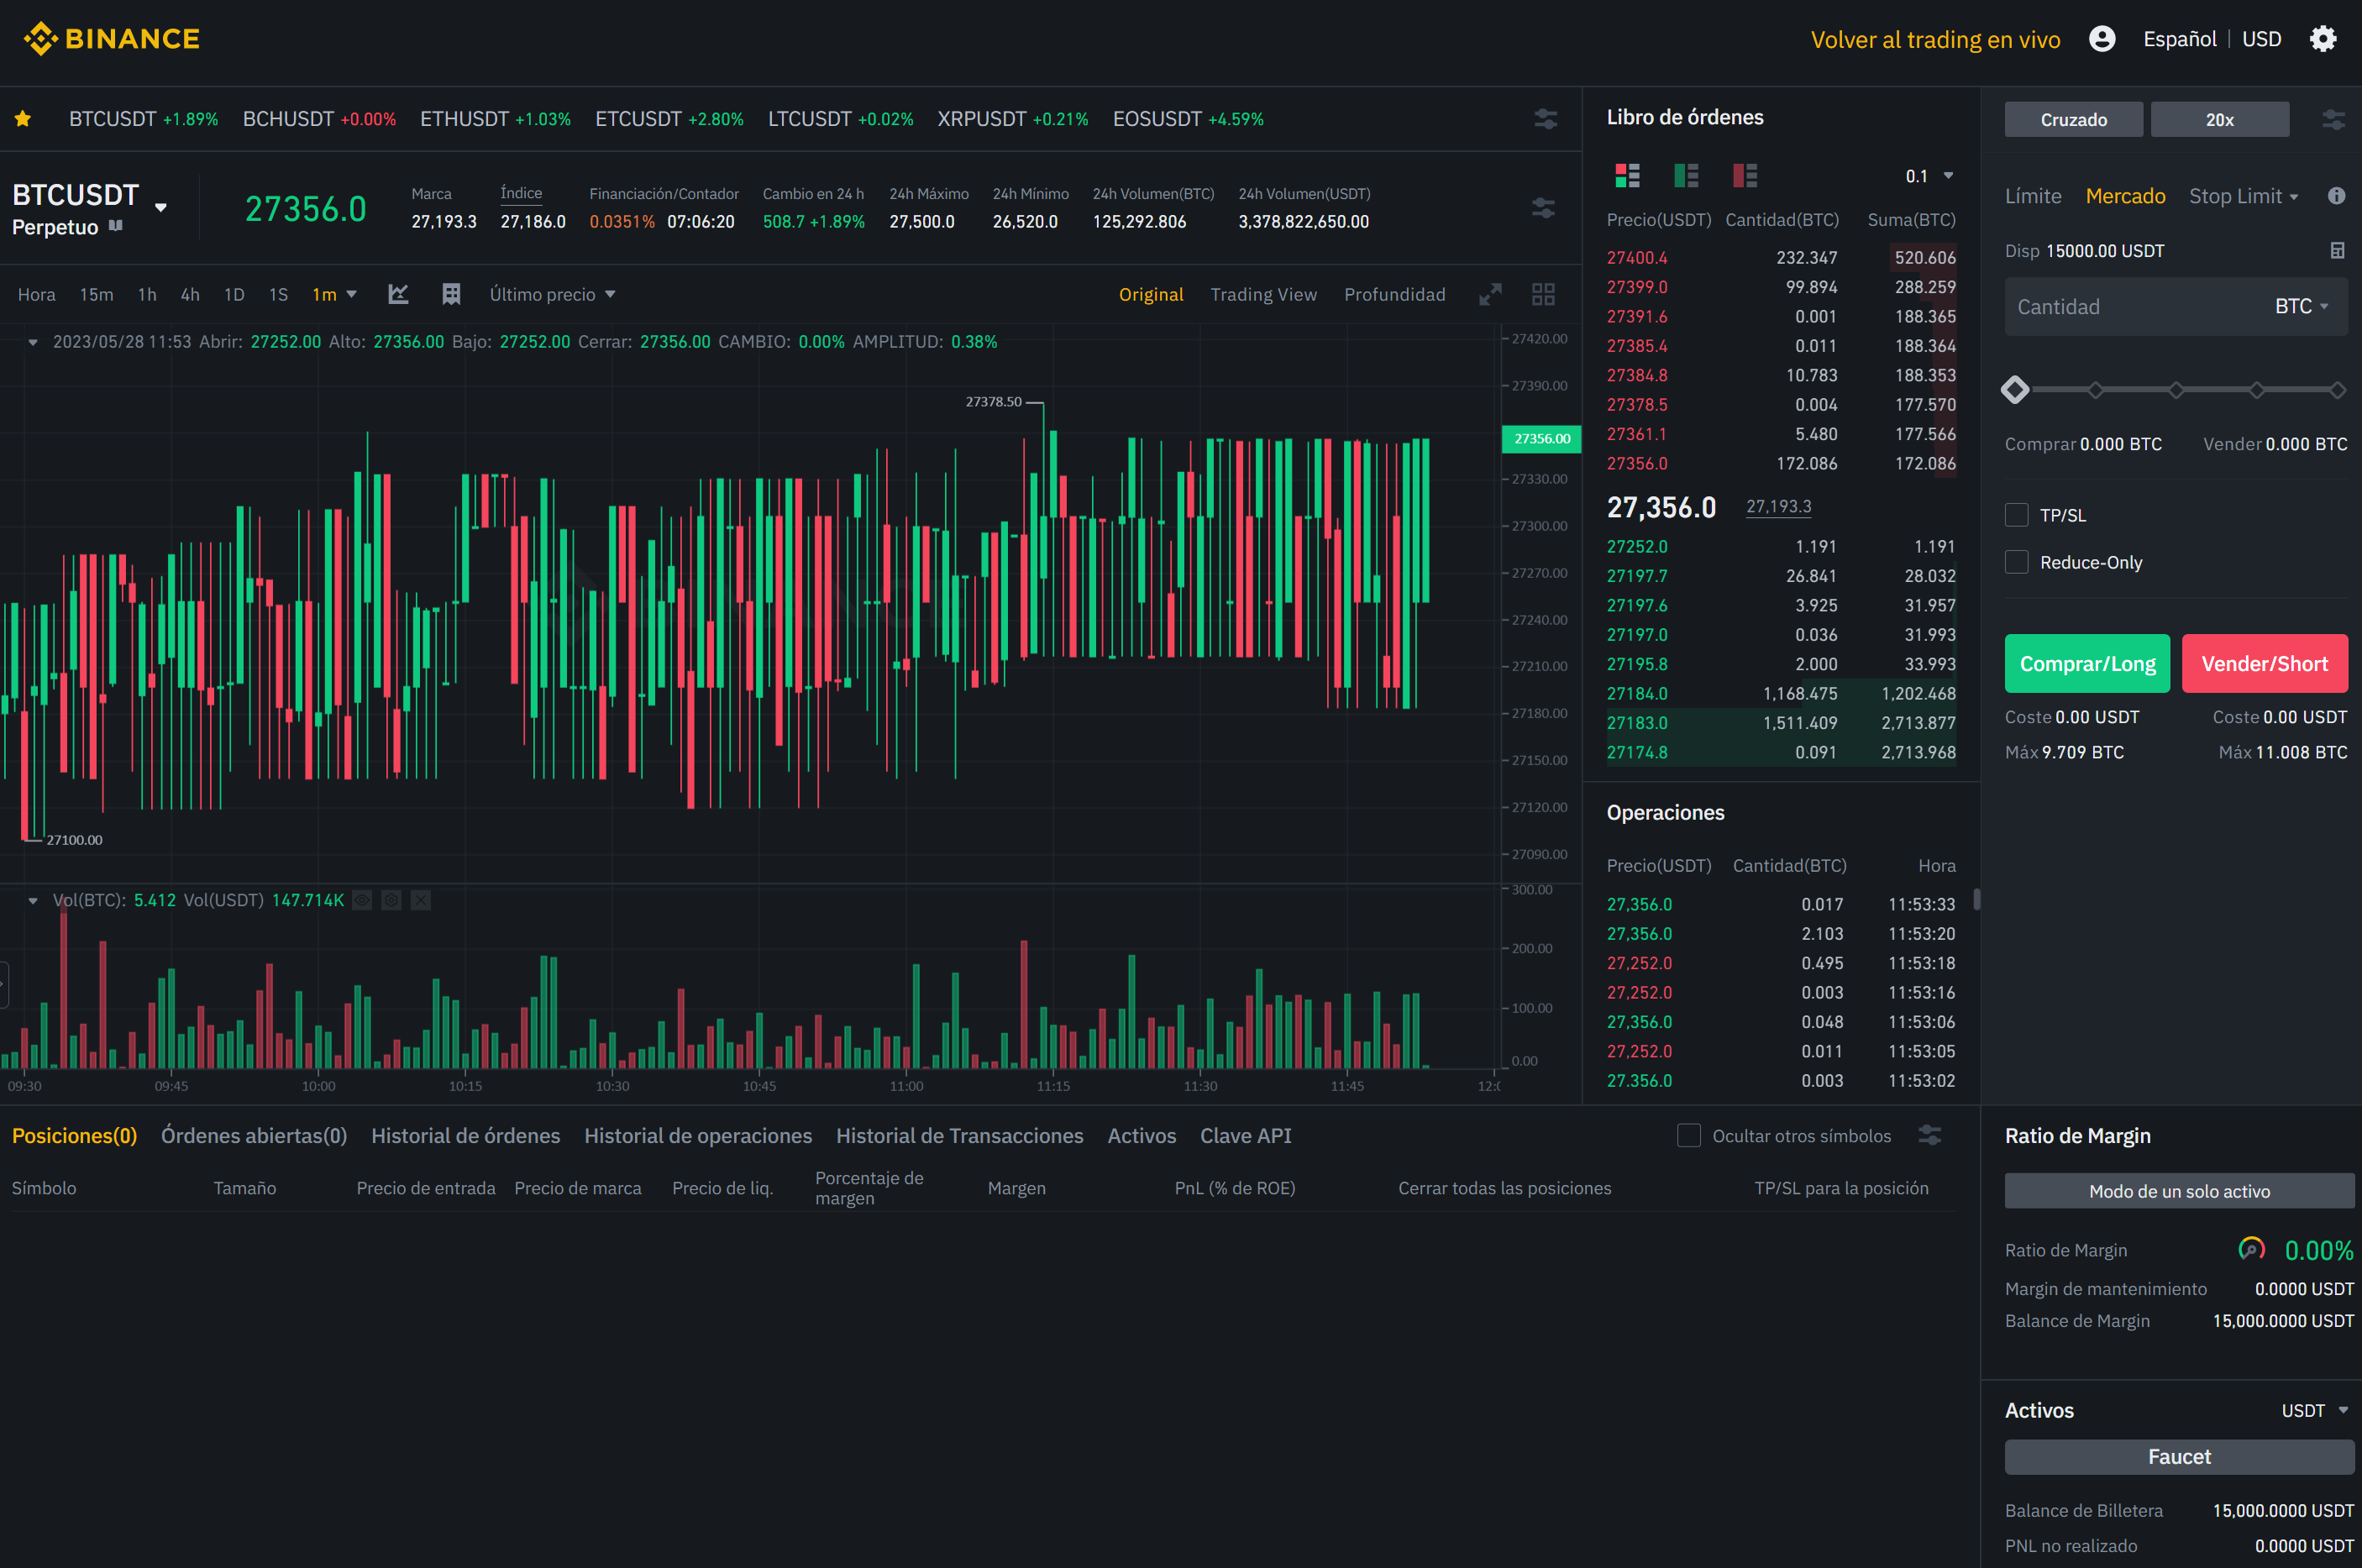Image resolution: width=2362 pixels, height=1568 pixels.
Task: Set quantity slider to maximum marker
Action: (2337, 390)
